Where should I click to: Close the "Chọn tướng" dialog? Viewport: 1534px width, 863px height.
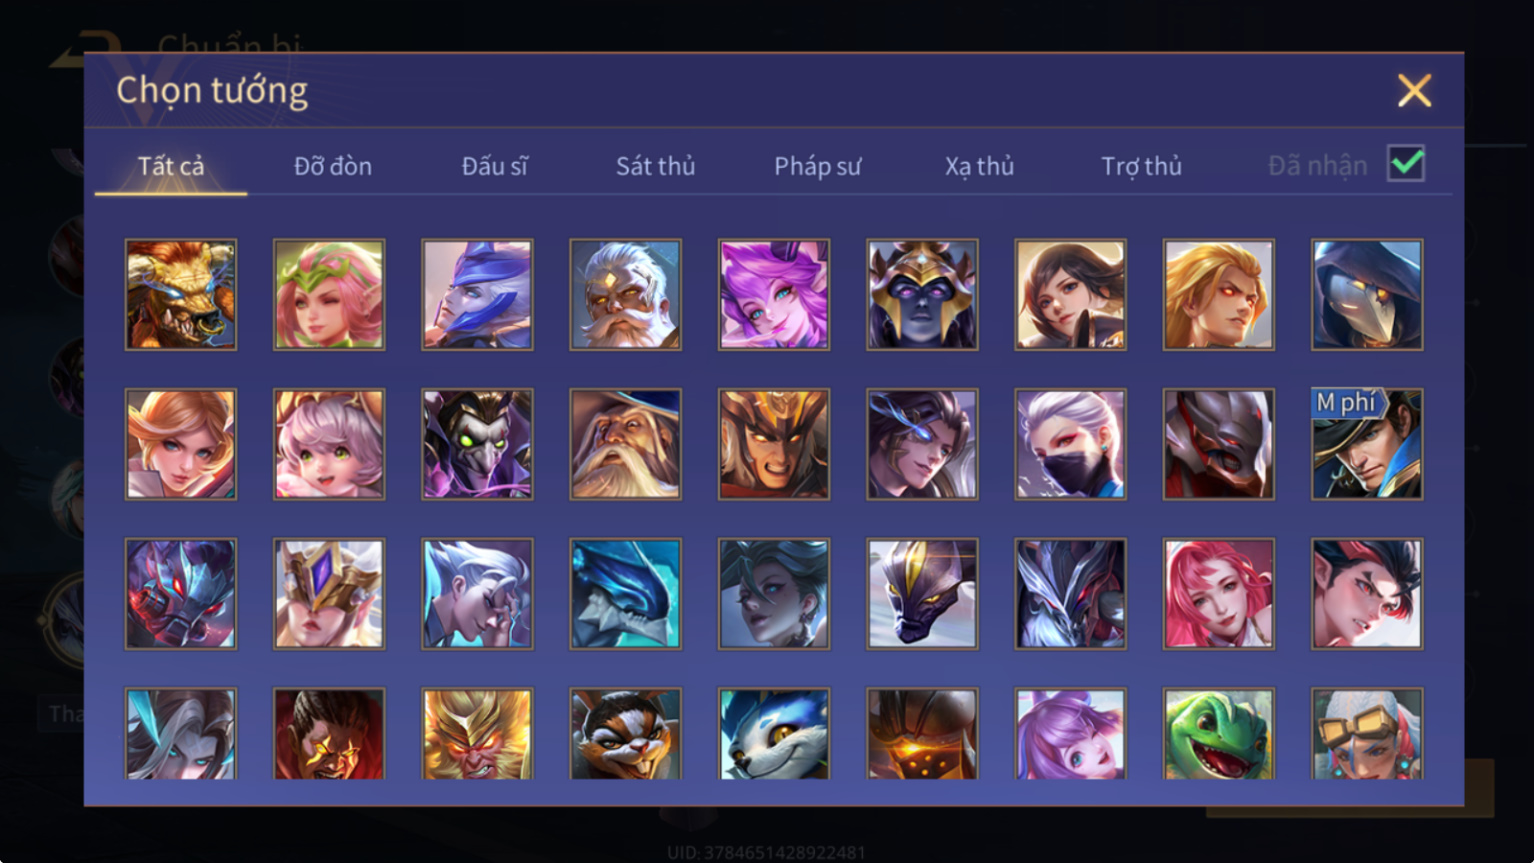[1414, 91]
